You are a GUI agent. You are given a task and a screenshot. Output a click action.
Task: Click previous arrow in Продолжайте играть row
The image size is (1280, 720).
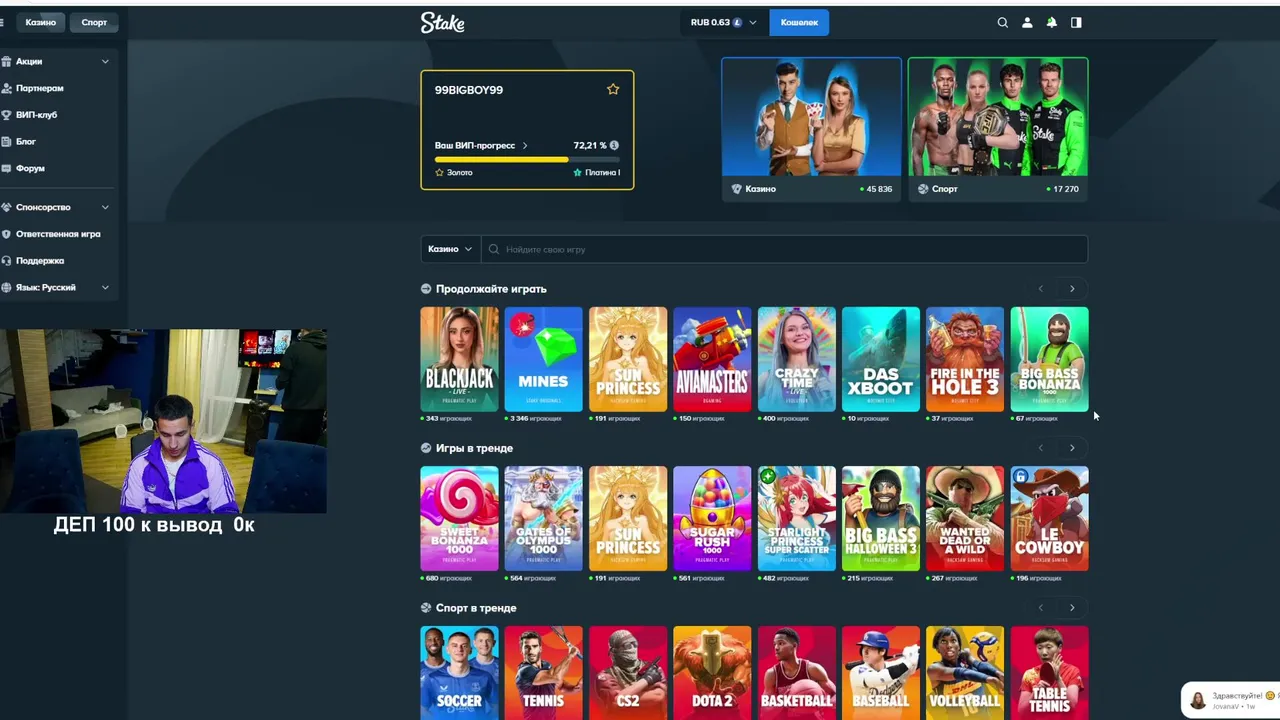tap(1040, 289)
